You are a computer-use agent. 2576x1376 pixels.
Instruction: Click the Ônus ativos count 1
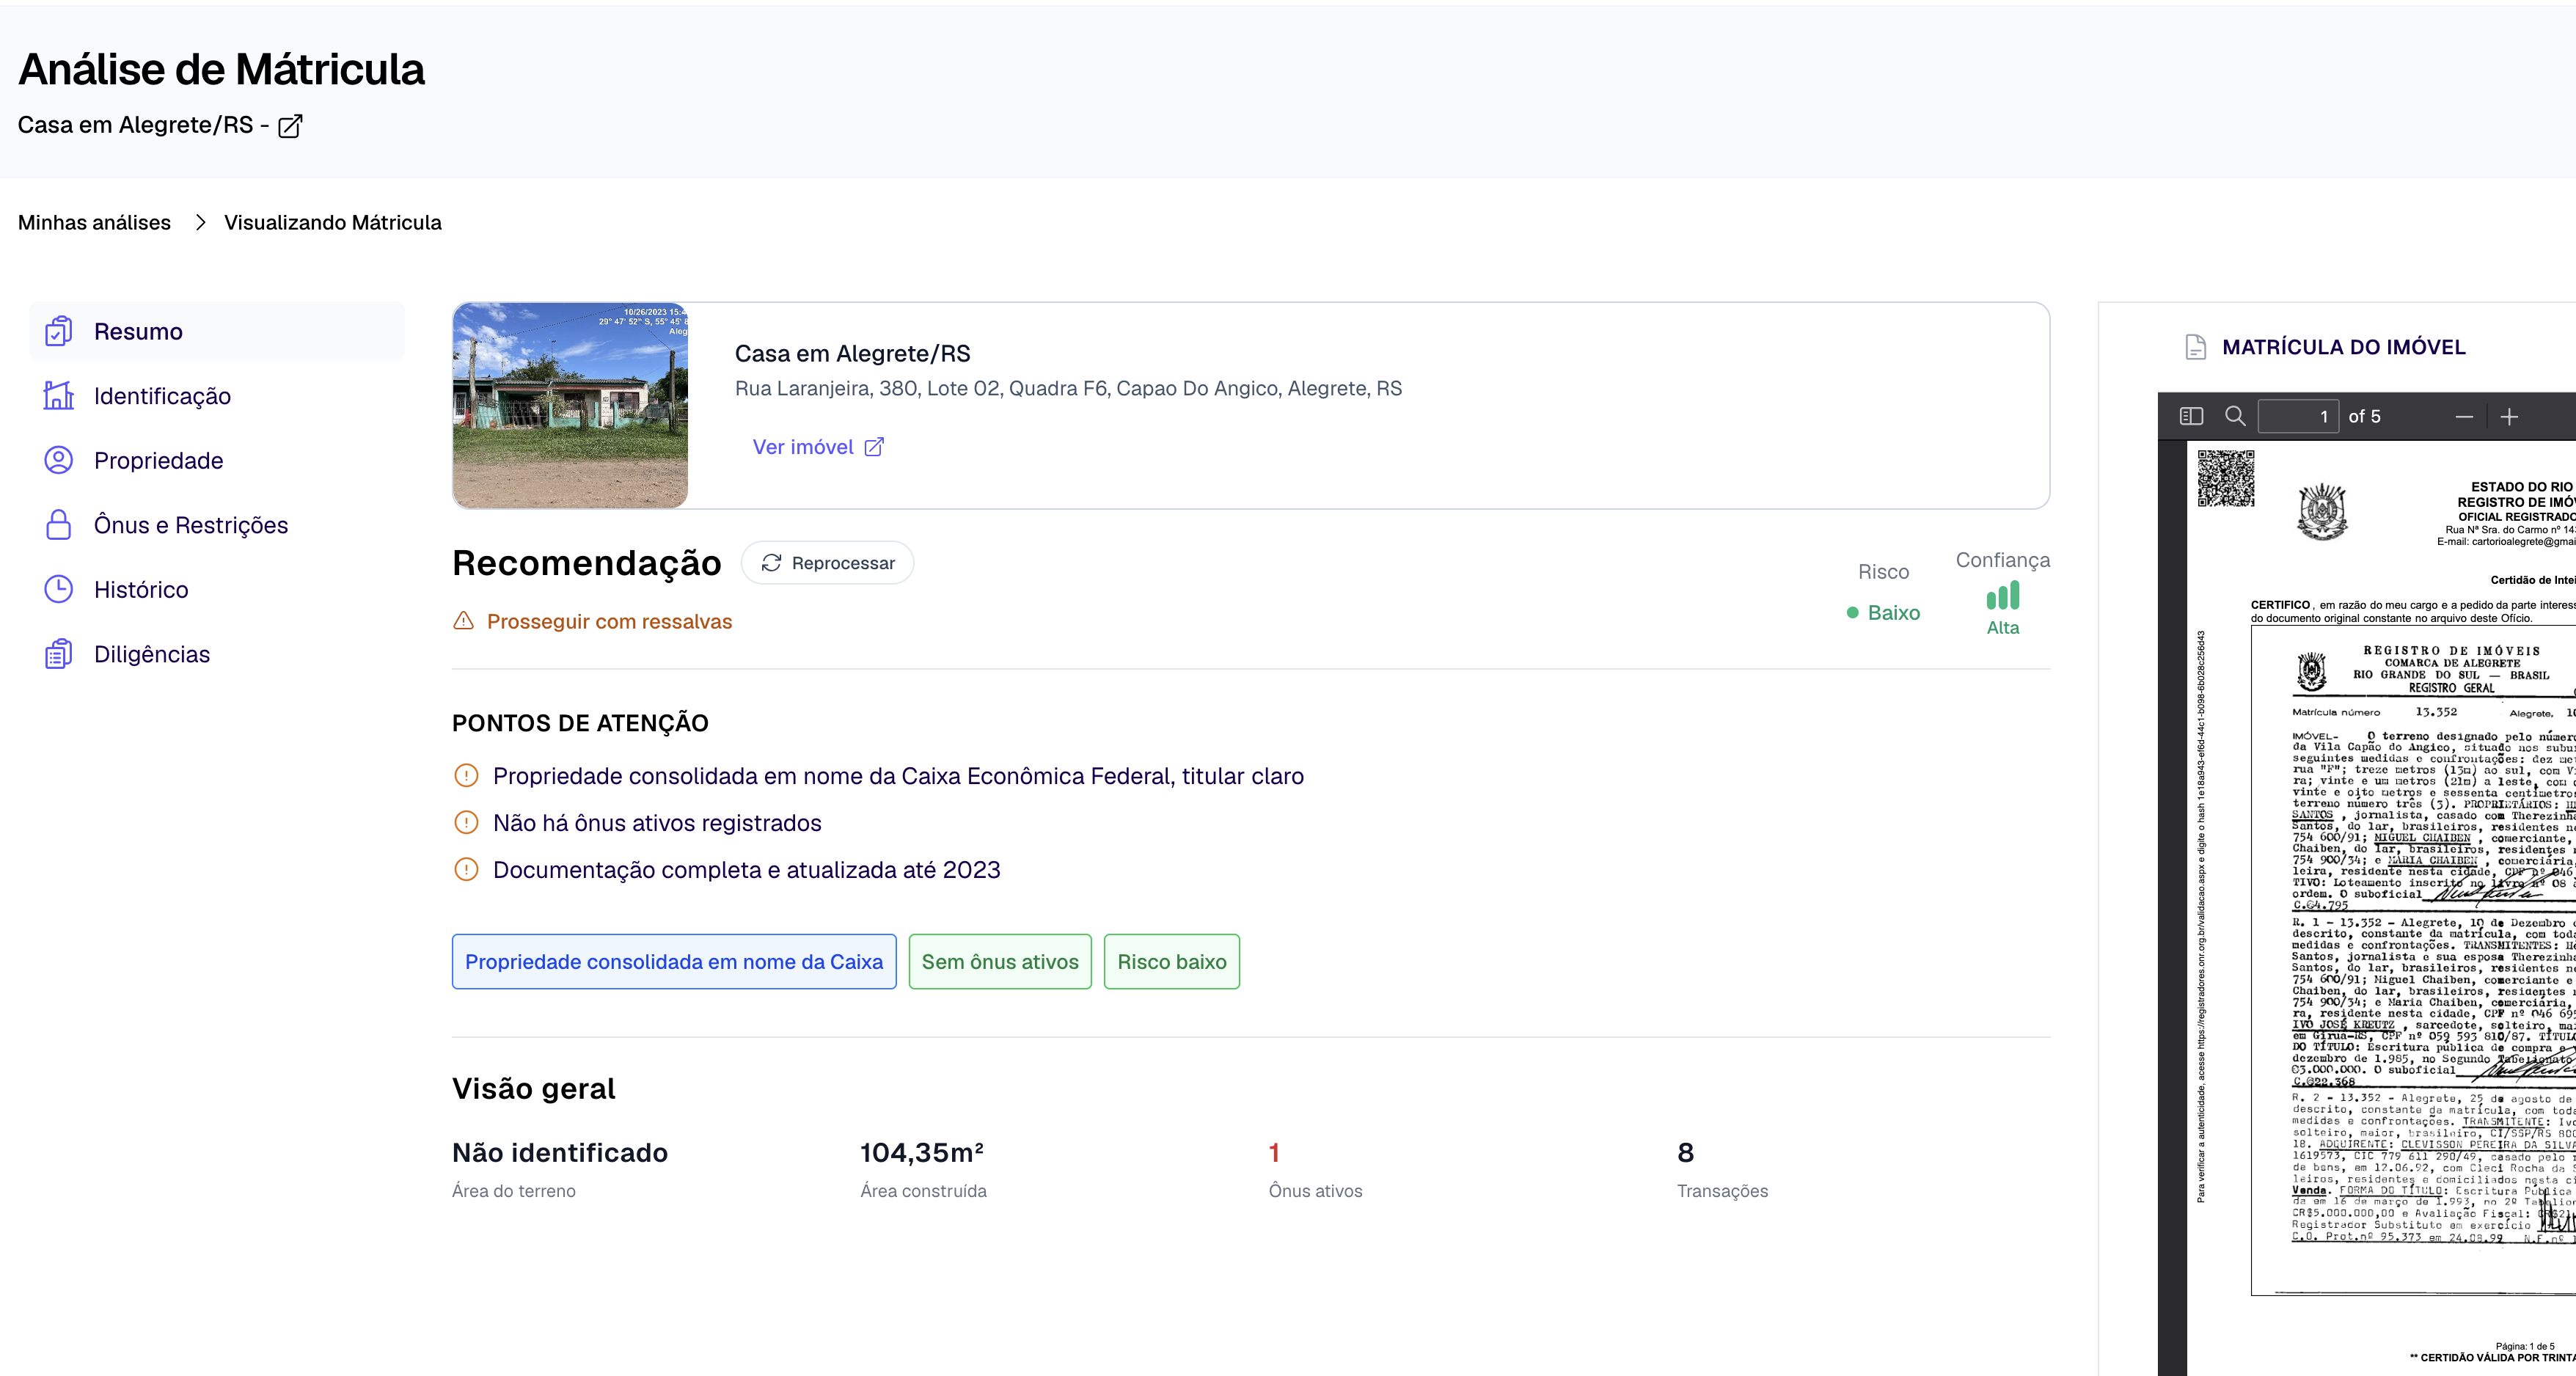pyautogui.click(x=1274, y=1153)
